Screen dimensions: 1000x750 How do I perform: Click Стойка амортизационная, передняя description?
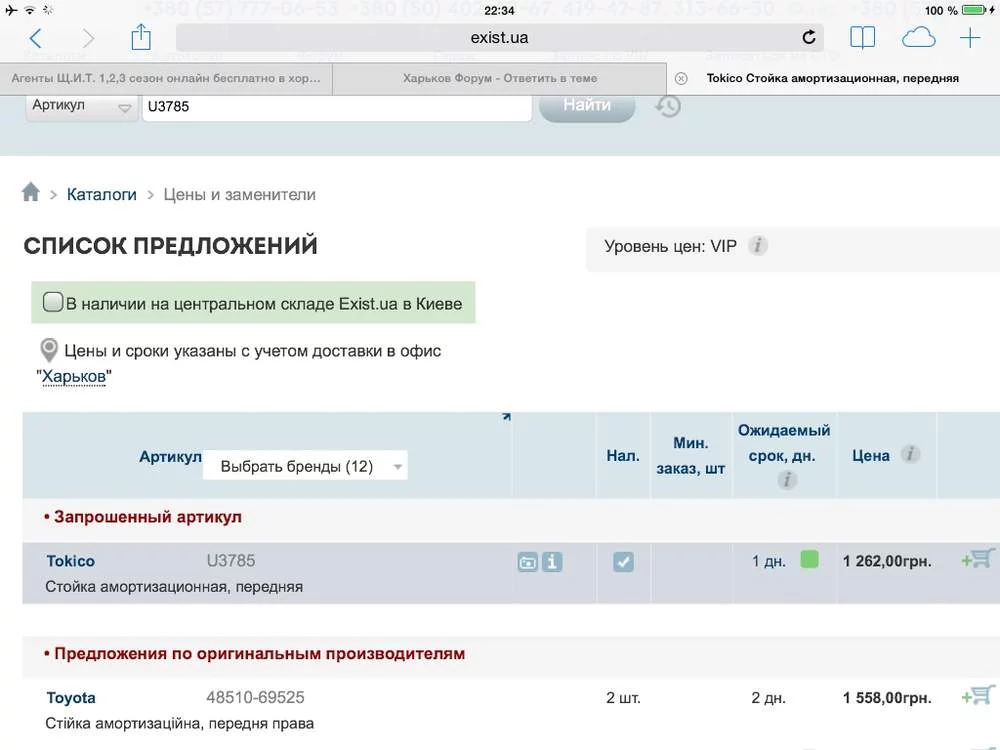(x=174, y=587)
